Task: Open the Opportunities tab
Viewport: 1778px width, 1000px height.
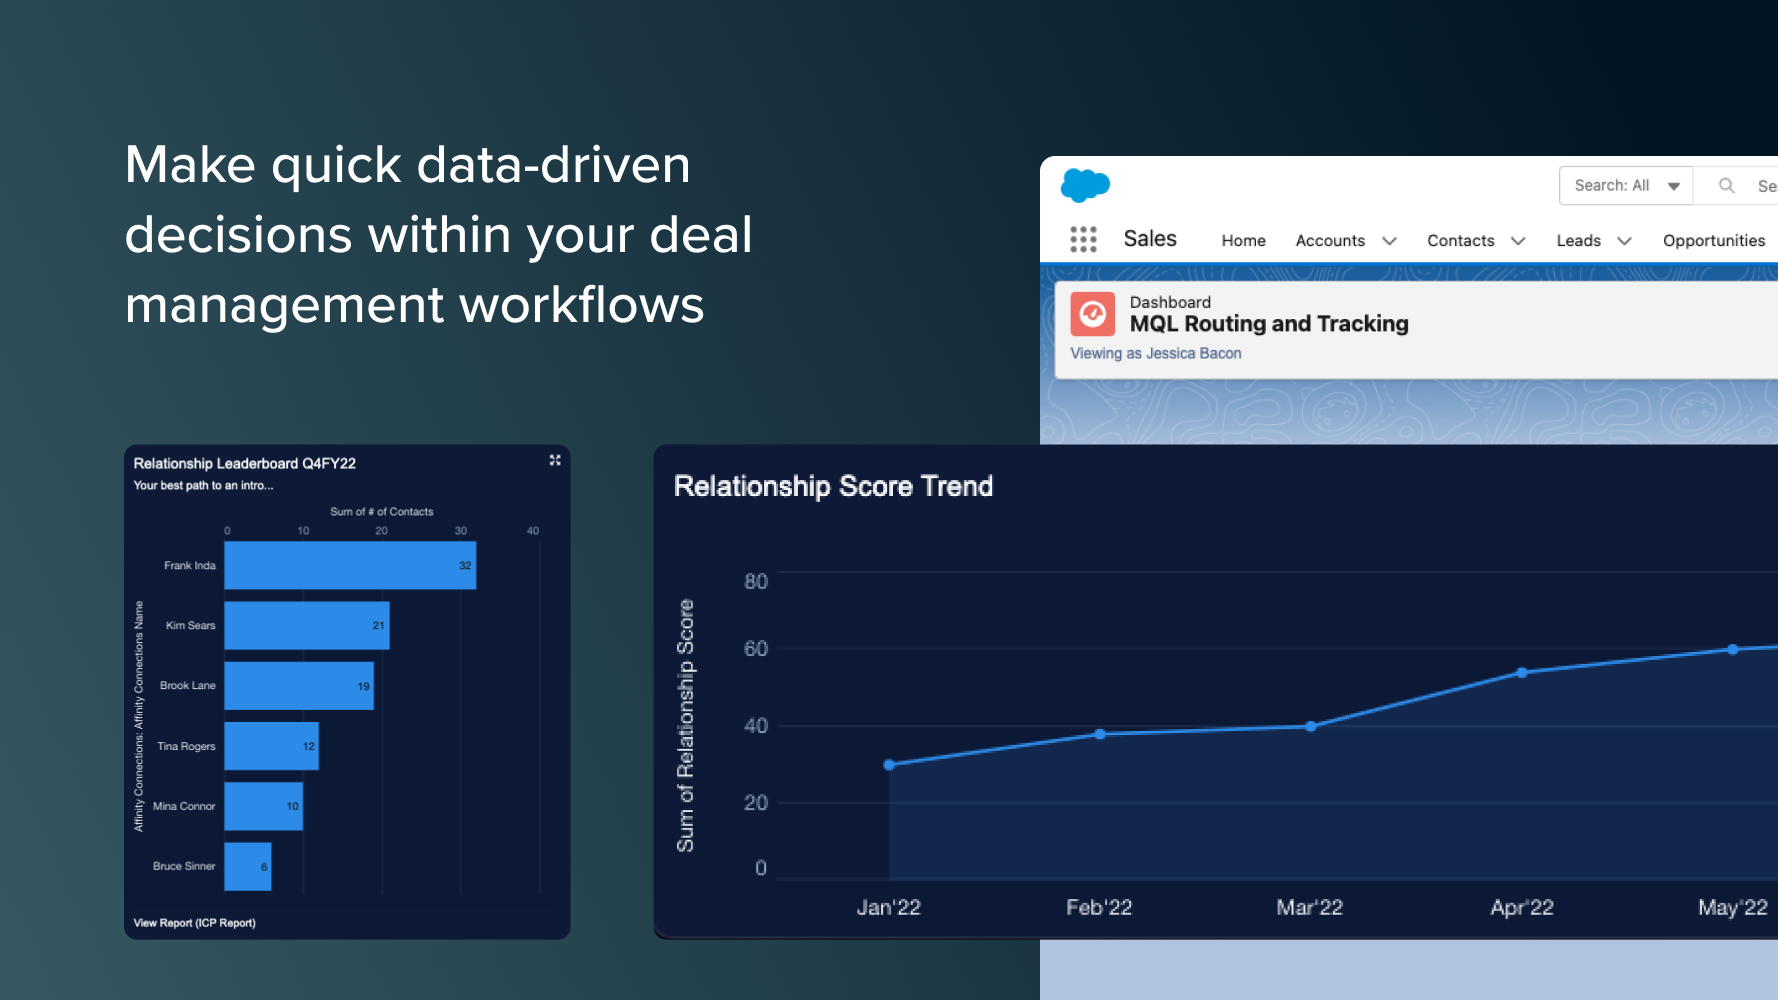Action: click(1713, 241)
